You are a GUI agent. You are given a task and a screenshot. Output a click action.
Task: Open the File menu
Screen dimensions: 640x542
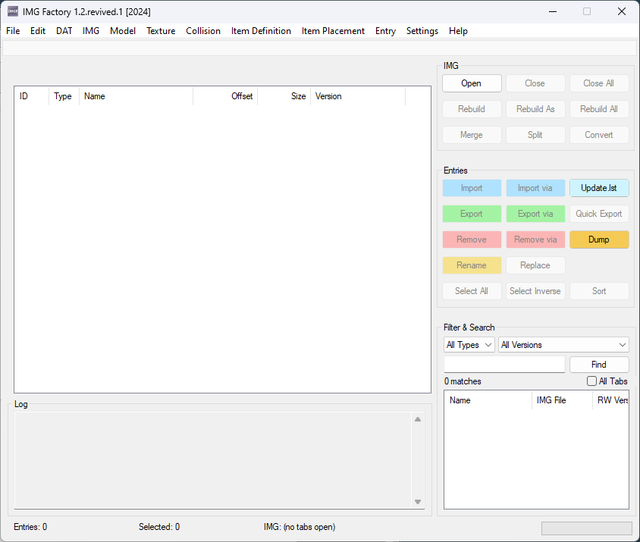(13, 31)
